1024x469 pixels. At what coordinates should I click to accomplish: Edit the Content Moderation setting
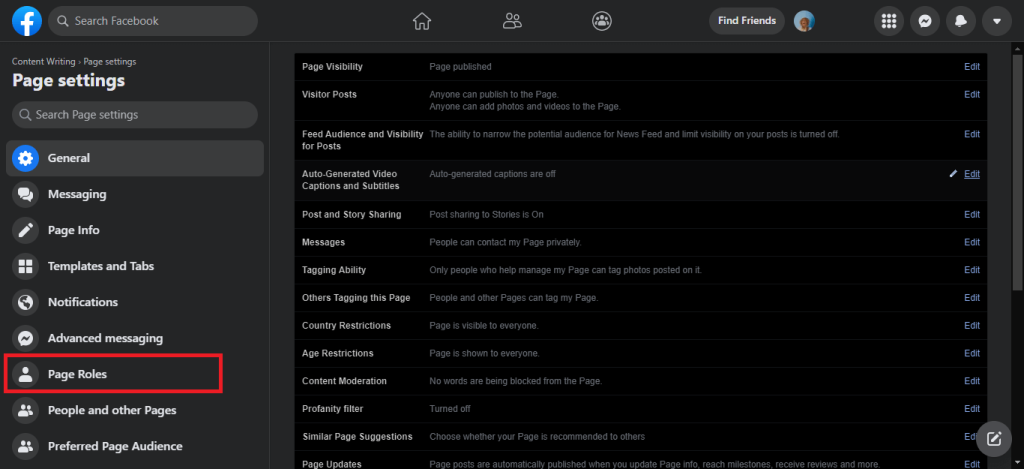[972, 381]
